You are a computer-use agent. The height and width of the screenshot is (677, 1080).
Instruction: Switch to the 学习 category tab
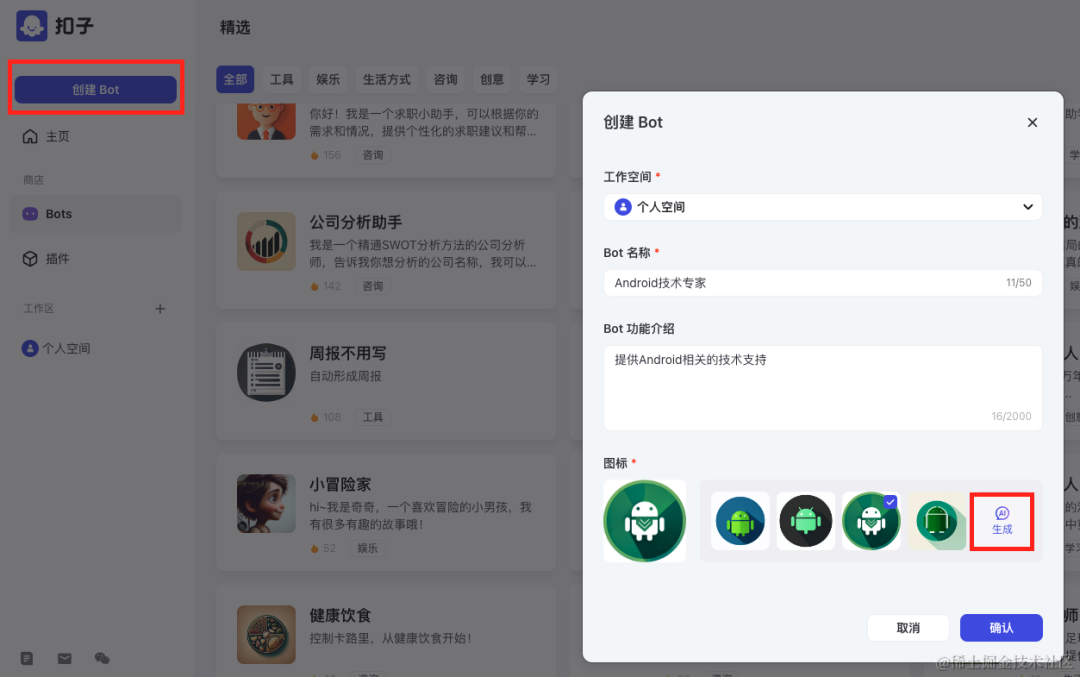tap(539, 80)
